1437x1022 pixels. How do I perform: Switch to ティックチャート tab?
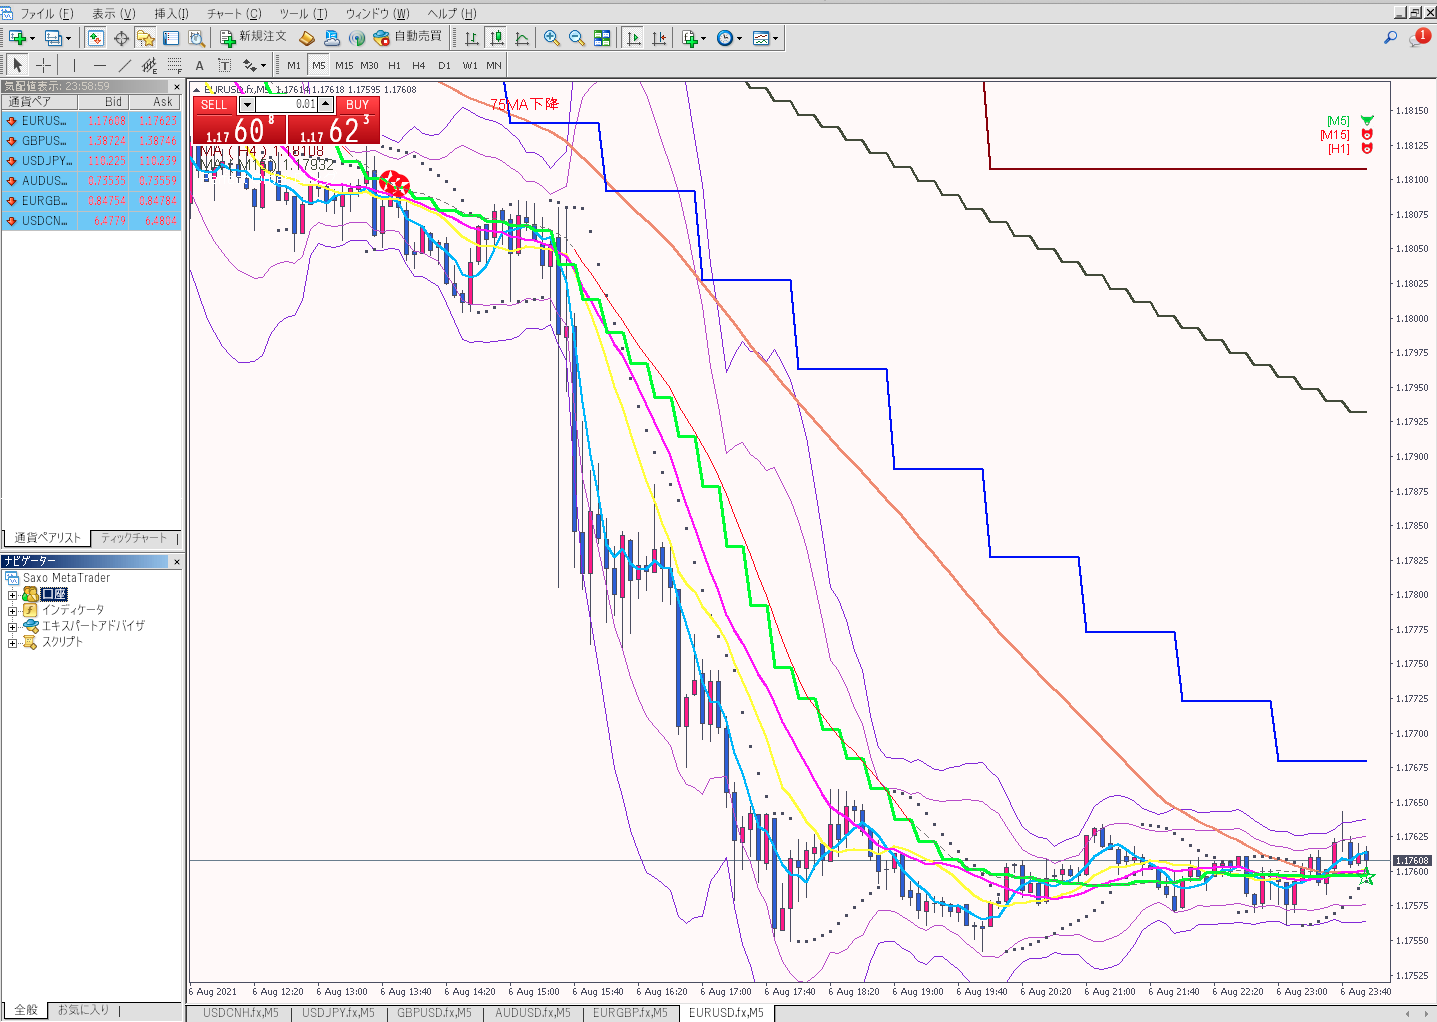click(134, 538)
